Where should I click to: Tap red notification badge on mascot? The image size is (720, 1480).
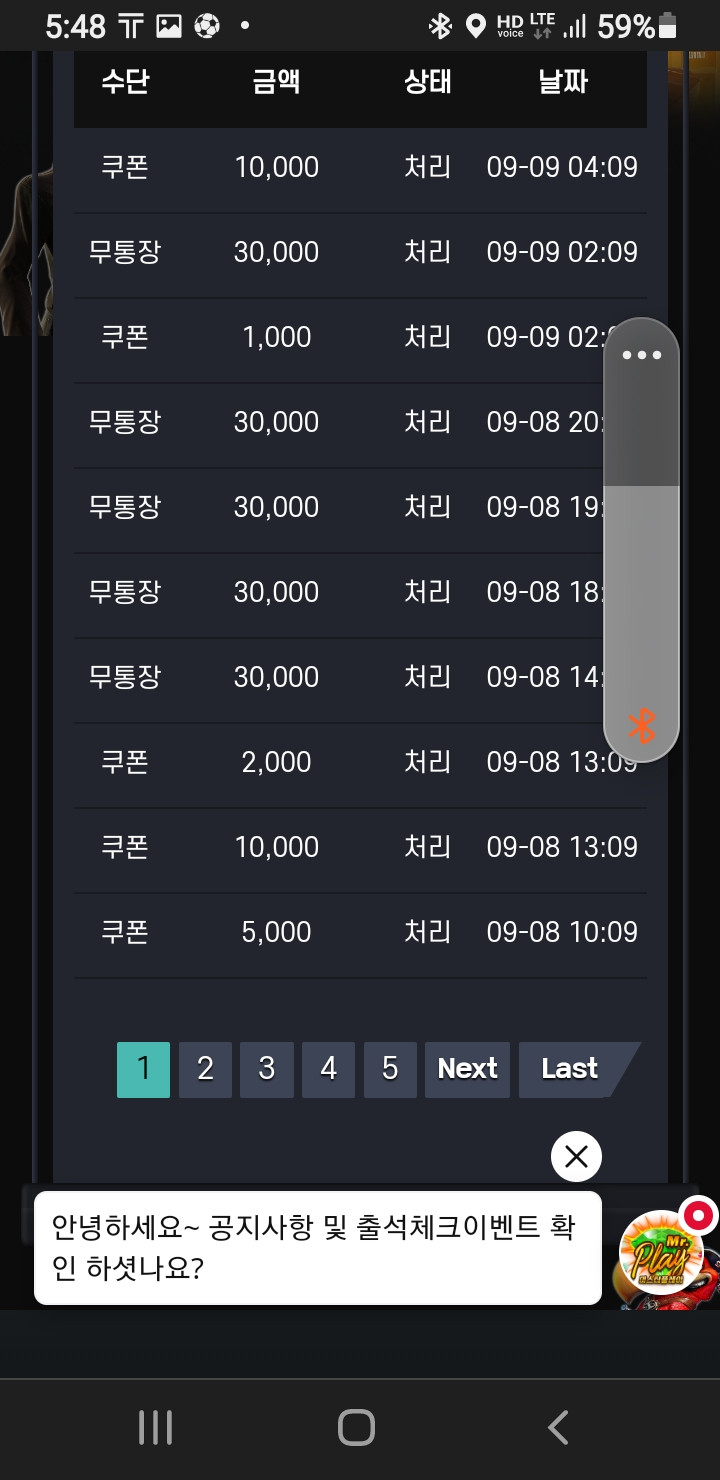[698, 1216]
